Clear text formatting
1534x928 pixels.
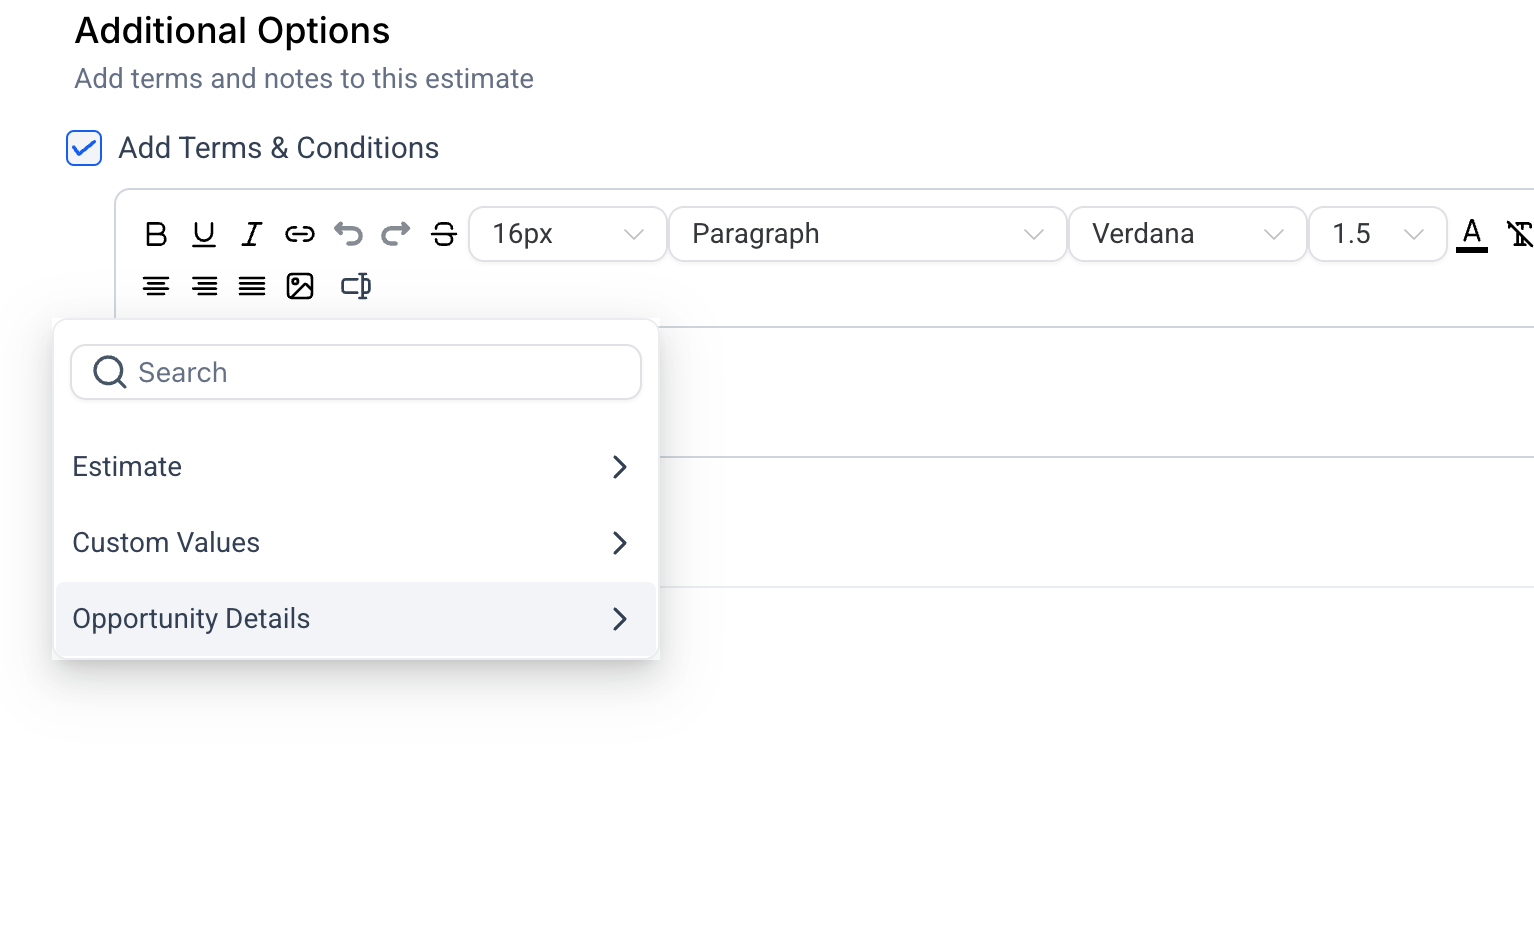[x=1520, y=234]
